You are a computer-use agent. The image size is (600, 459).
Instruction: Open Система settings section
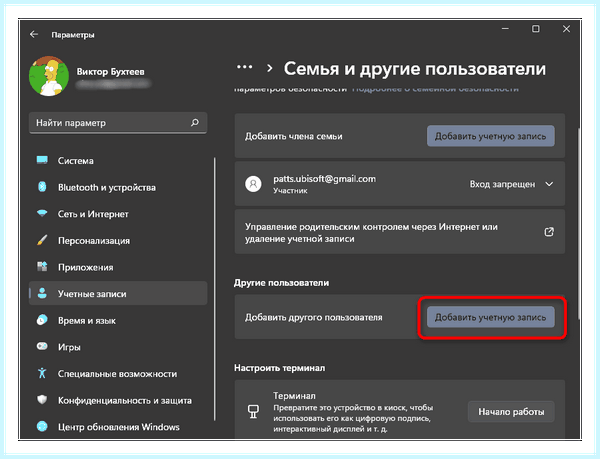click(x=118, y=161)
